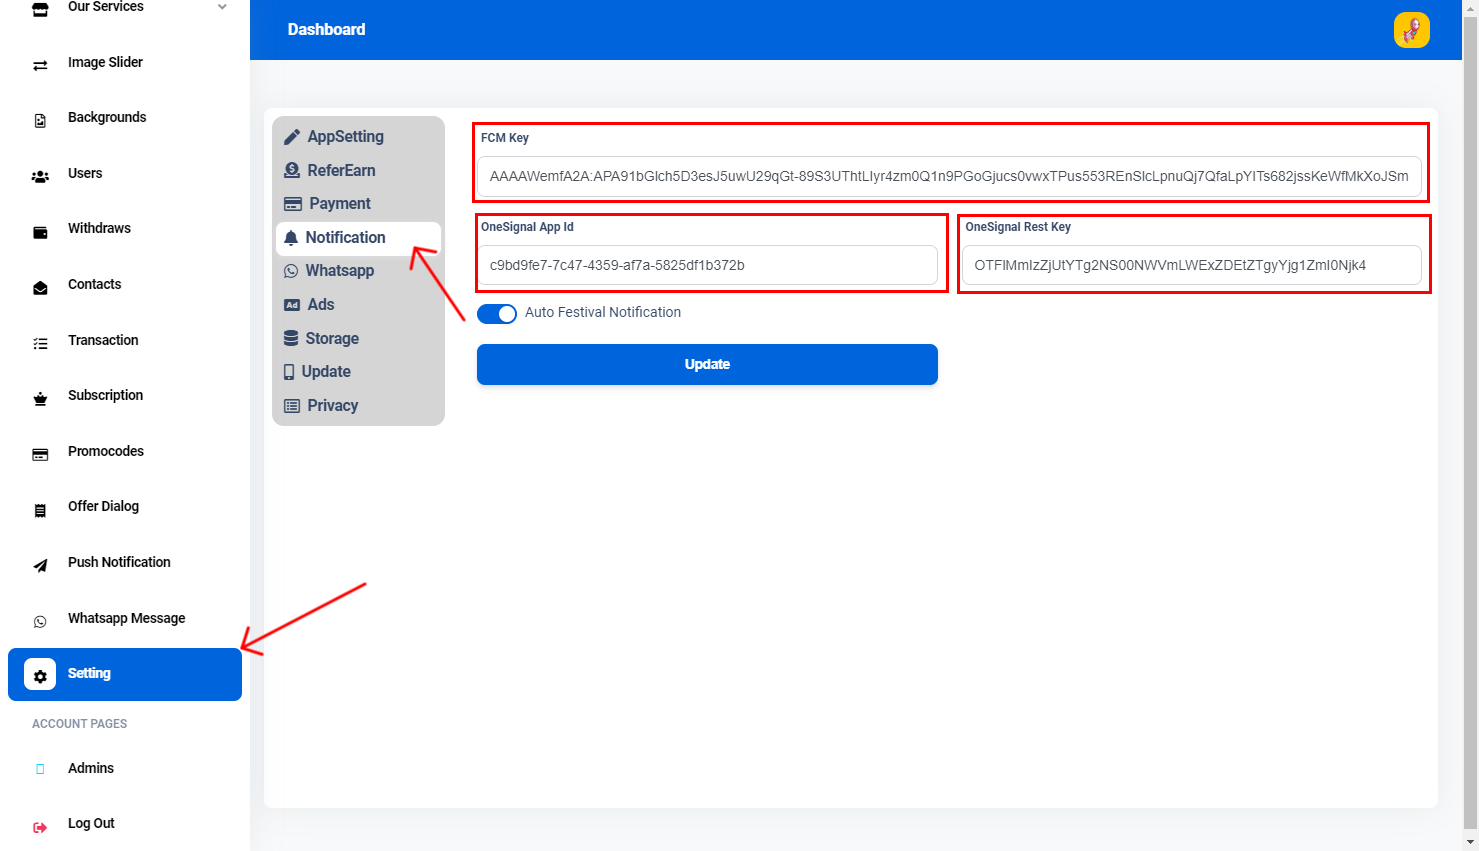Screen dimensions: 1479x851
Task: Click the Promocodes card icon
Action: [x=40, y=455]
